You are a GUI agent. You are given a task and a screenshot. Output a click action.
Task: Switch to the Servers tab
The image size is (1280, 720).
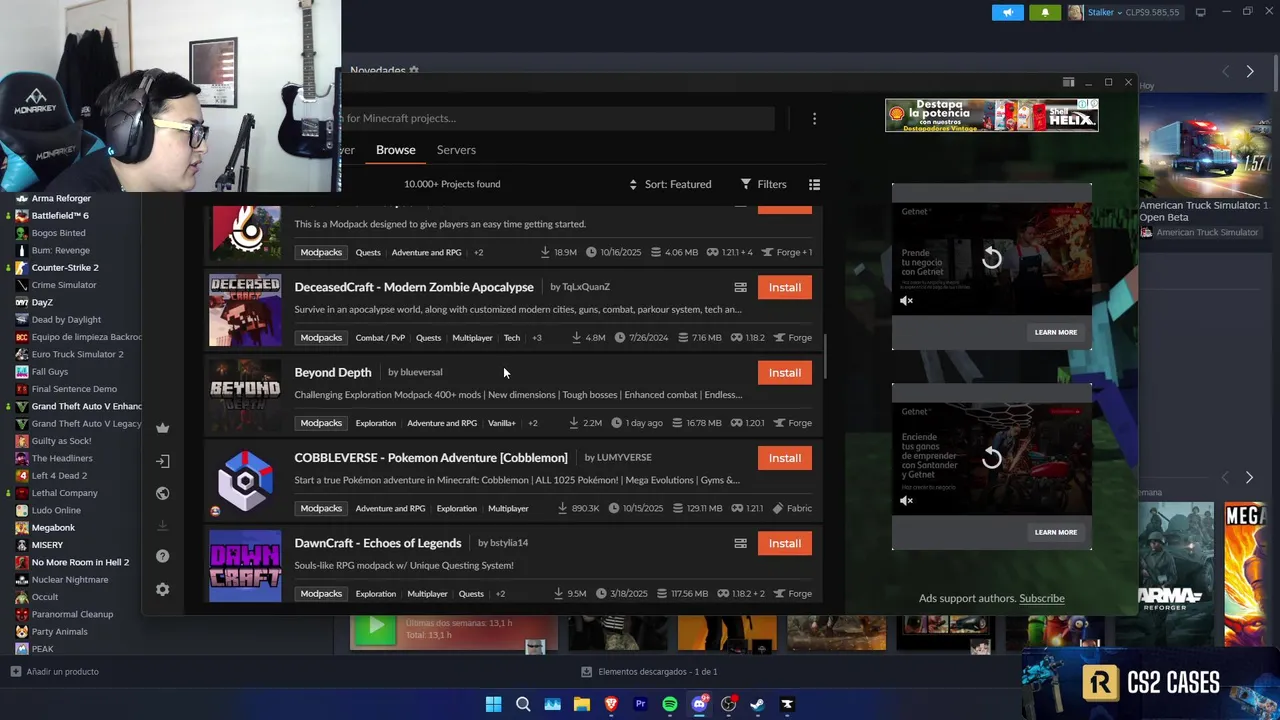[456, 150]
